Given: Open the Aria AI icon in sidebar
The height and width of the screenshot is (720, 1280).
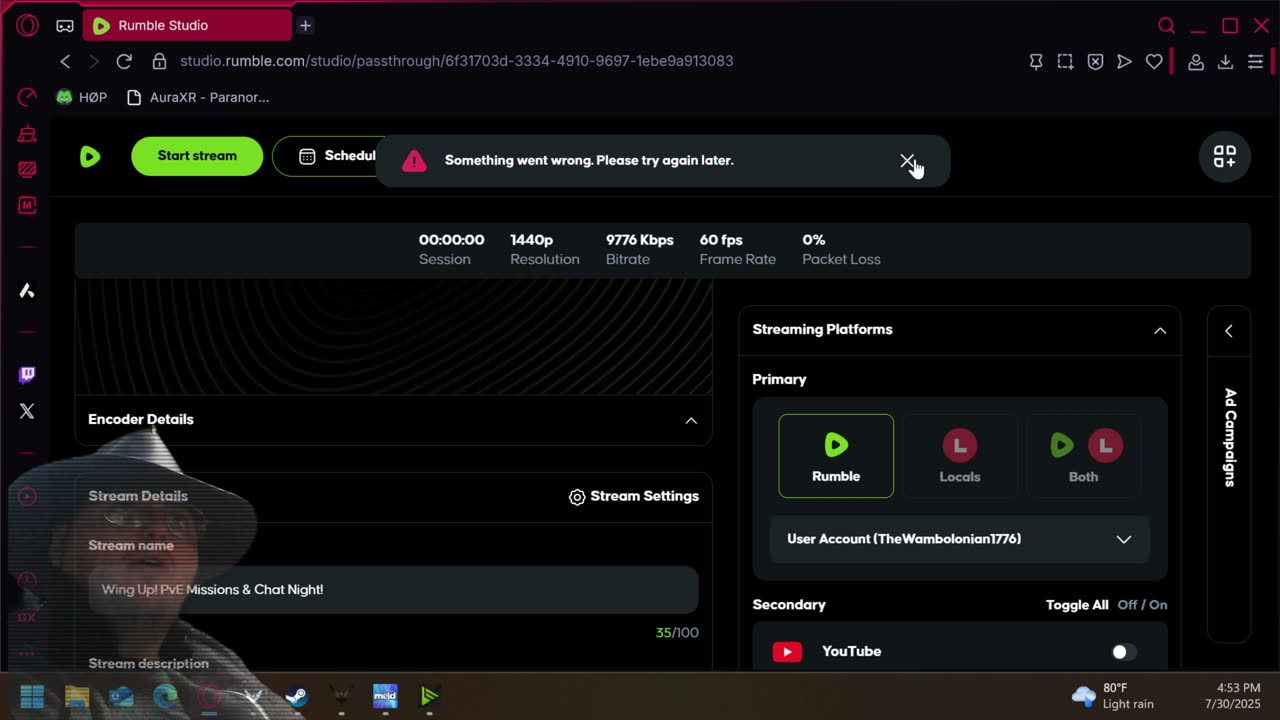Looking at the screenshot, I should (27, 290).
